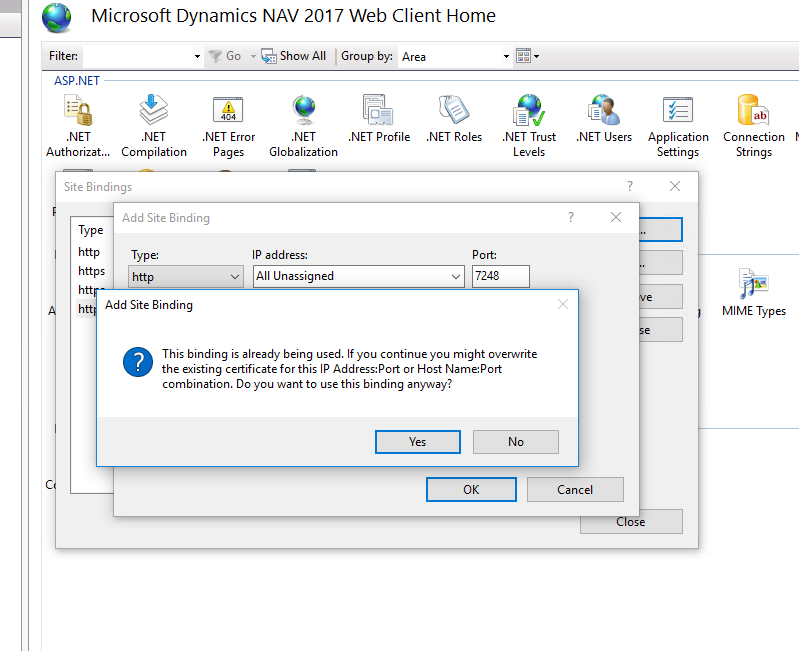799x651 pixels.
Task: Open the MIME Types feature
Action: [754, 292]
